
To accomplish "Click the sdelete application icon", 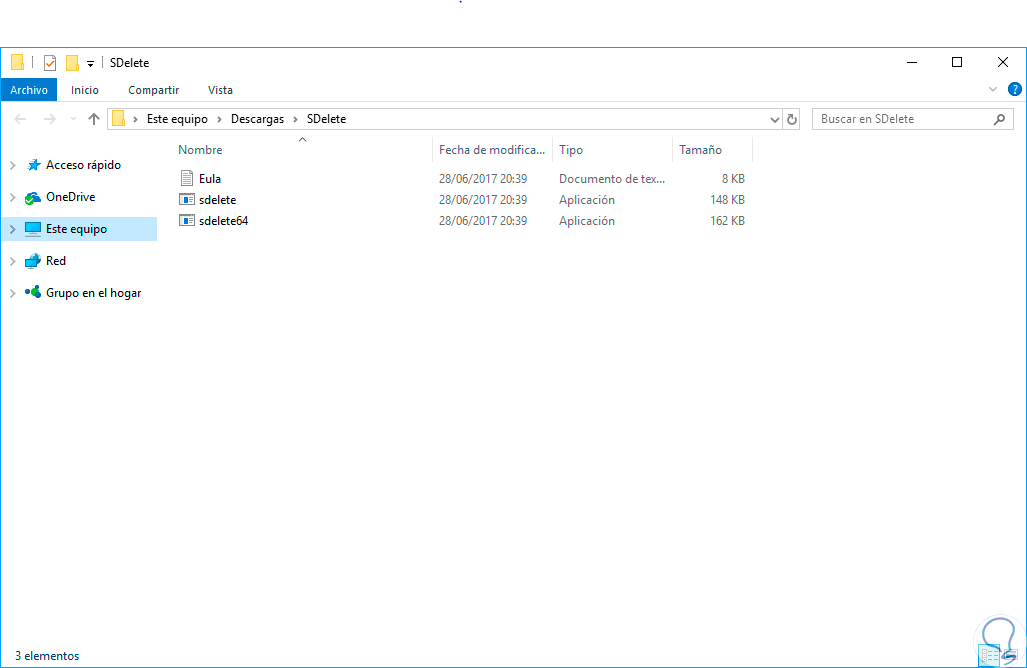I will click(x=187, y=199).
